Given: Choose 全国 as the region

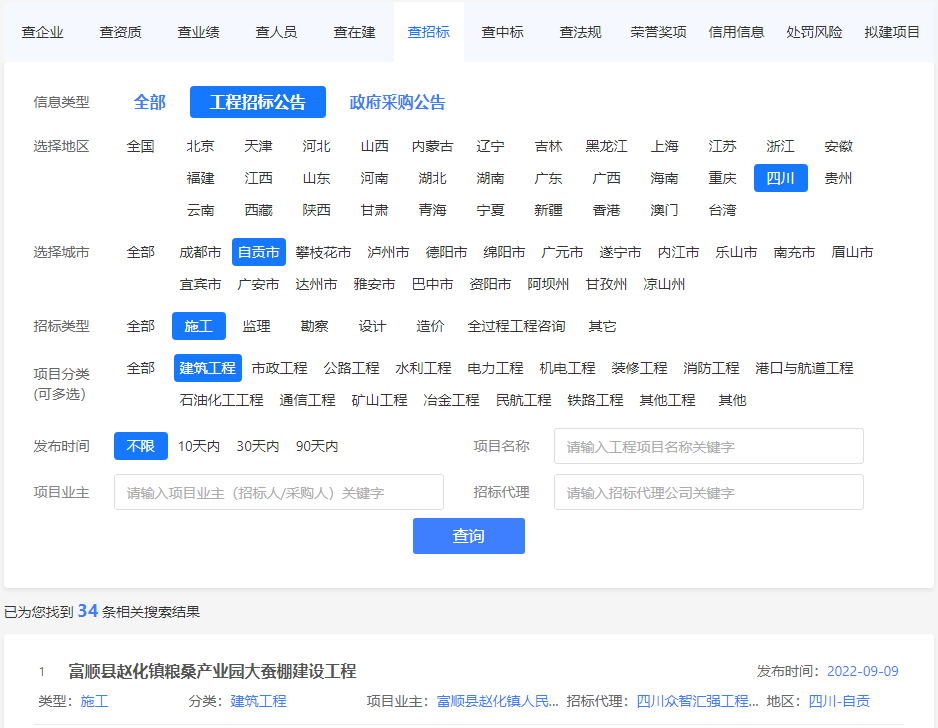Looking at the screenshot, I should 141,147.
